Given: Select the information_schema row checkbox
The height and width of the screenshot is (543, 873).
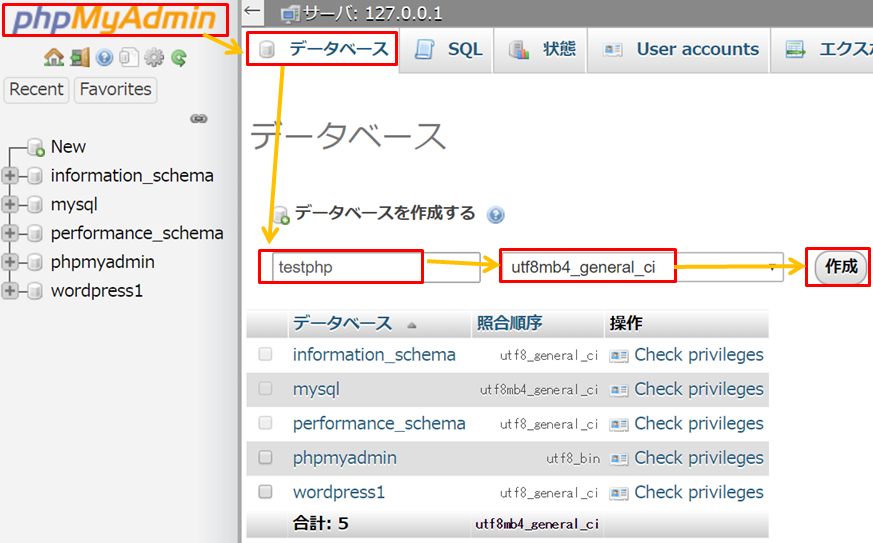Looking at the screenshot, I should point(265,354).
